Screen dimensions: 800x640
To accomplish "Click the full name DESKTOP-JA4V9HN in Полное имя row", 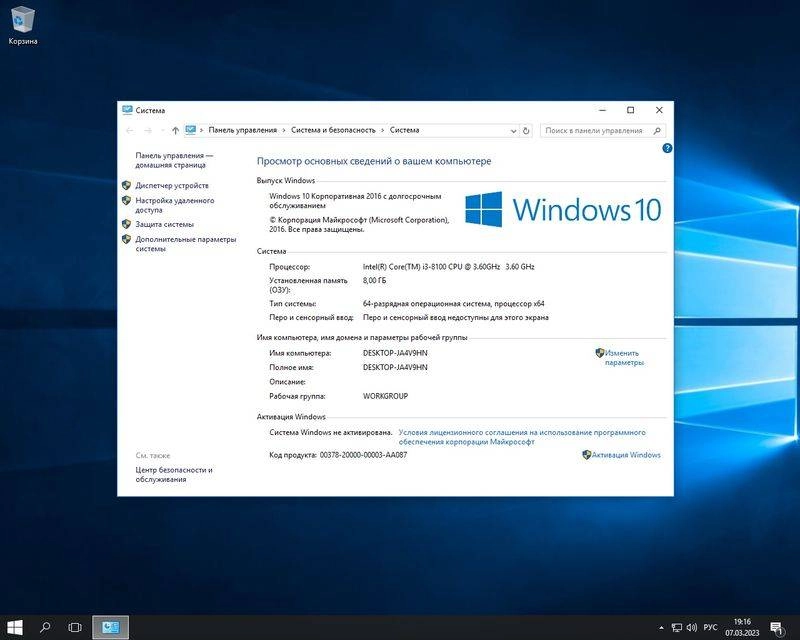I will [x=395, y=367].
